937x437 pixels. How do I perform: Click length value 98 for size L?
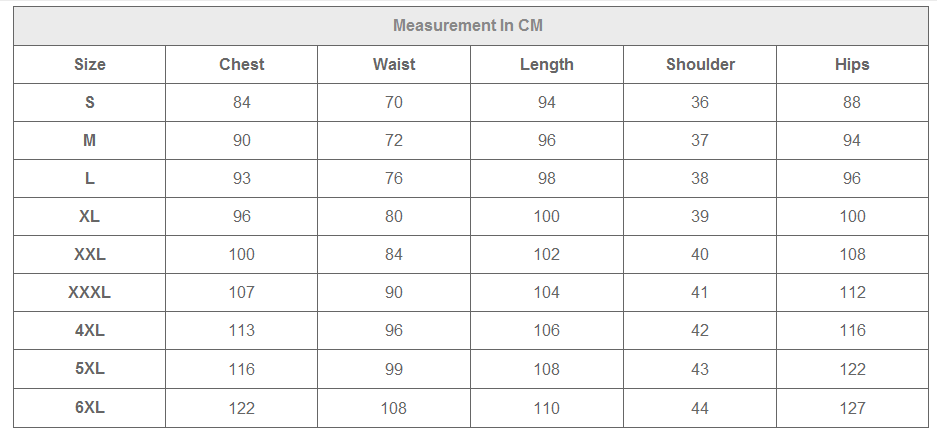547,178
